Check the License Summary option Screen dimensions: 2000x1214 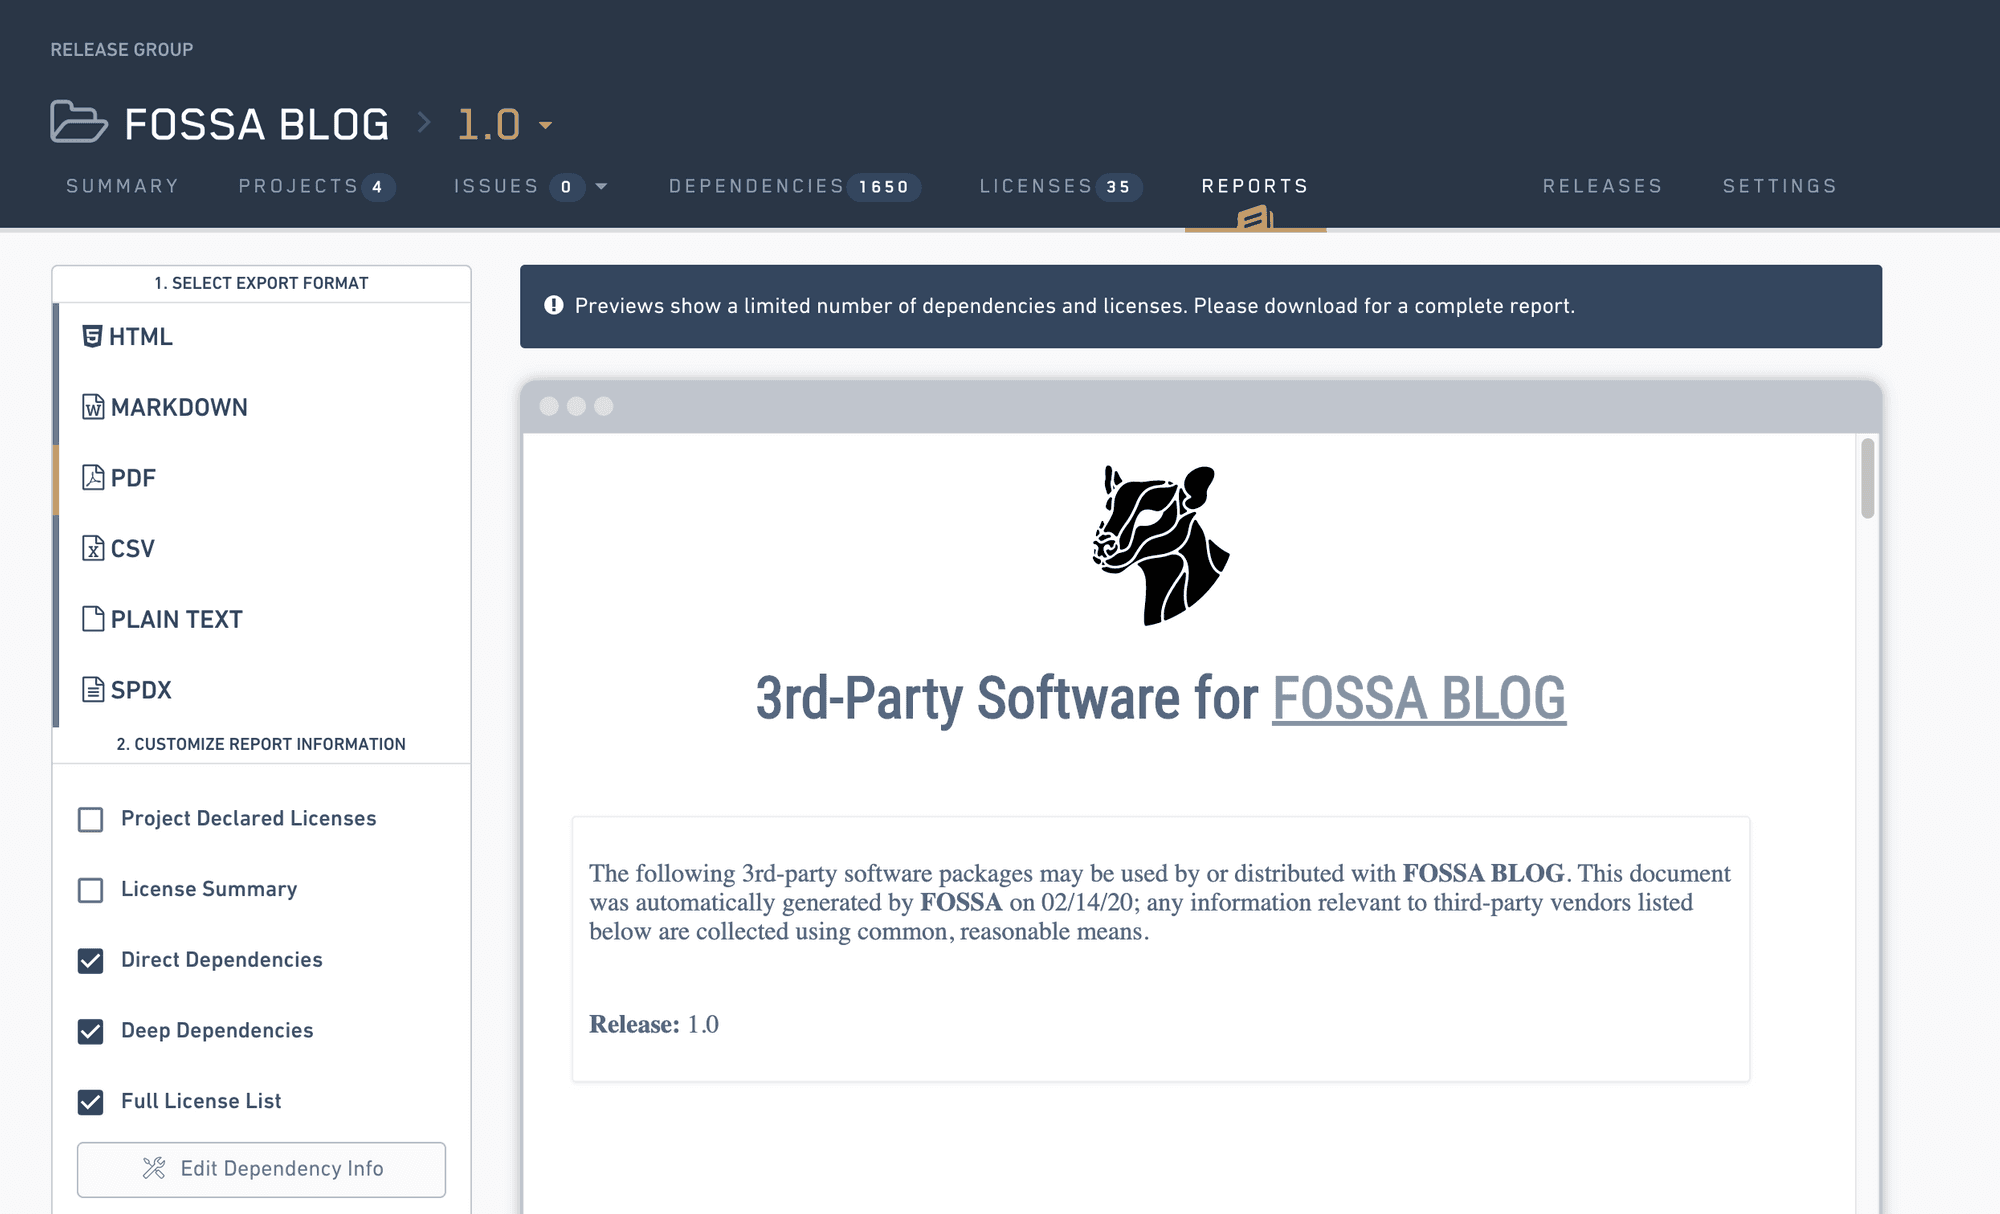click(91, 890)
